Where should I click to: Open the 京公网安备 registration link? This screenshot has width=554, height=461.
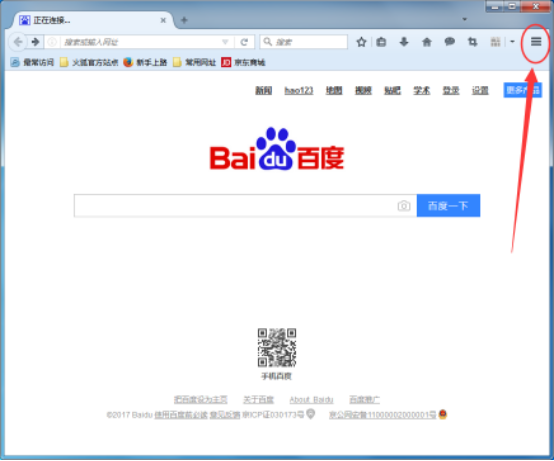(x=383, y=415)
